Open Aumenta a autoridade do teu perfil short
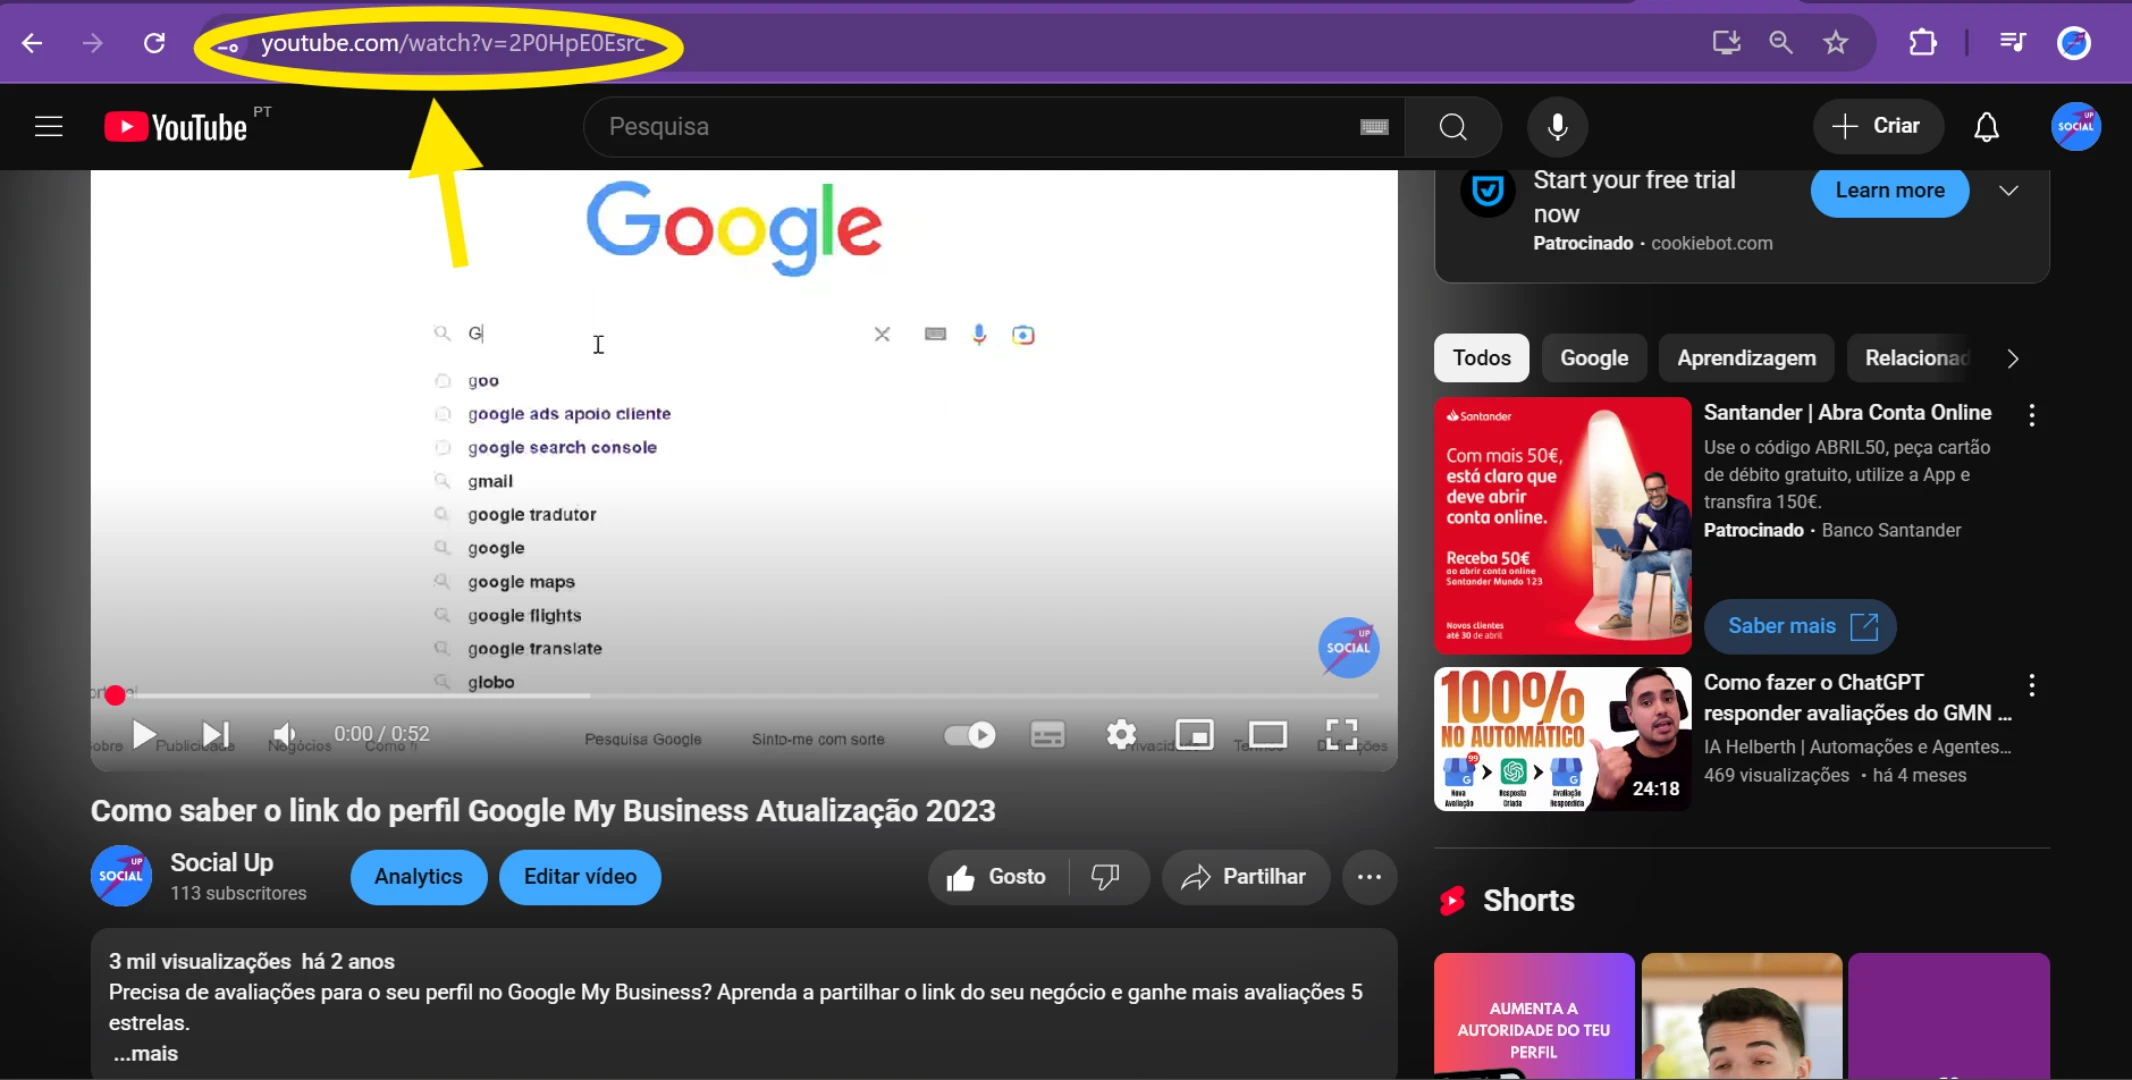The width and height of the screenshot is (2132, 1080). tap(1534, 1016)
